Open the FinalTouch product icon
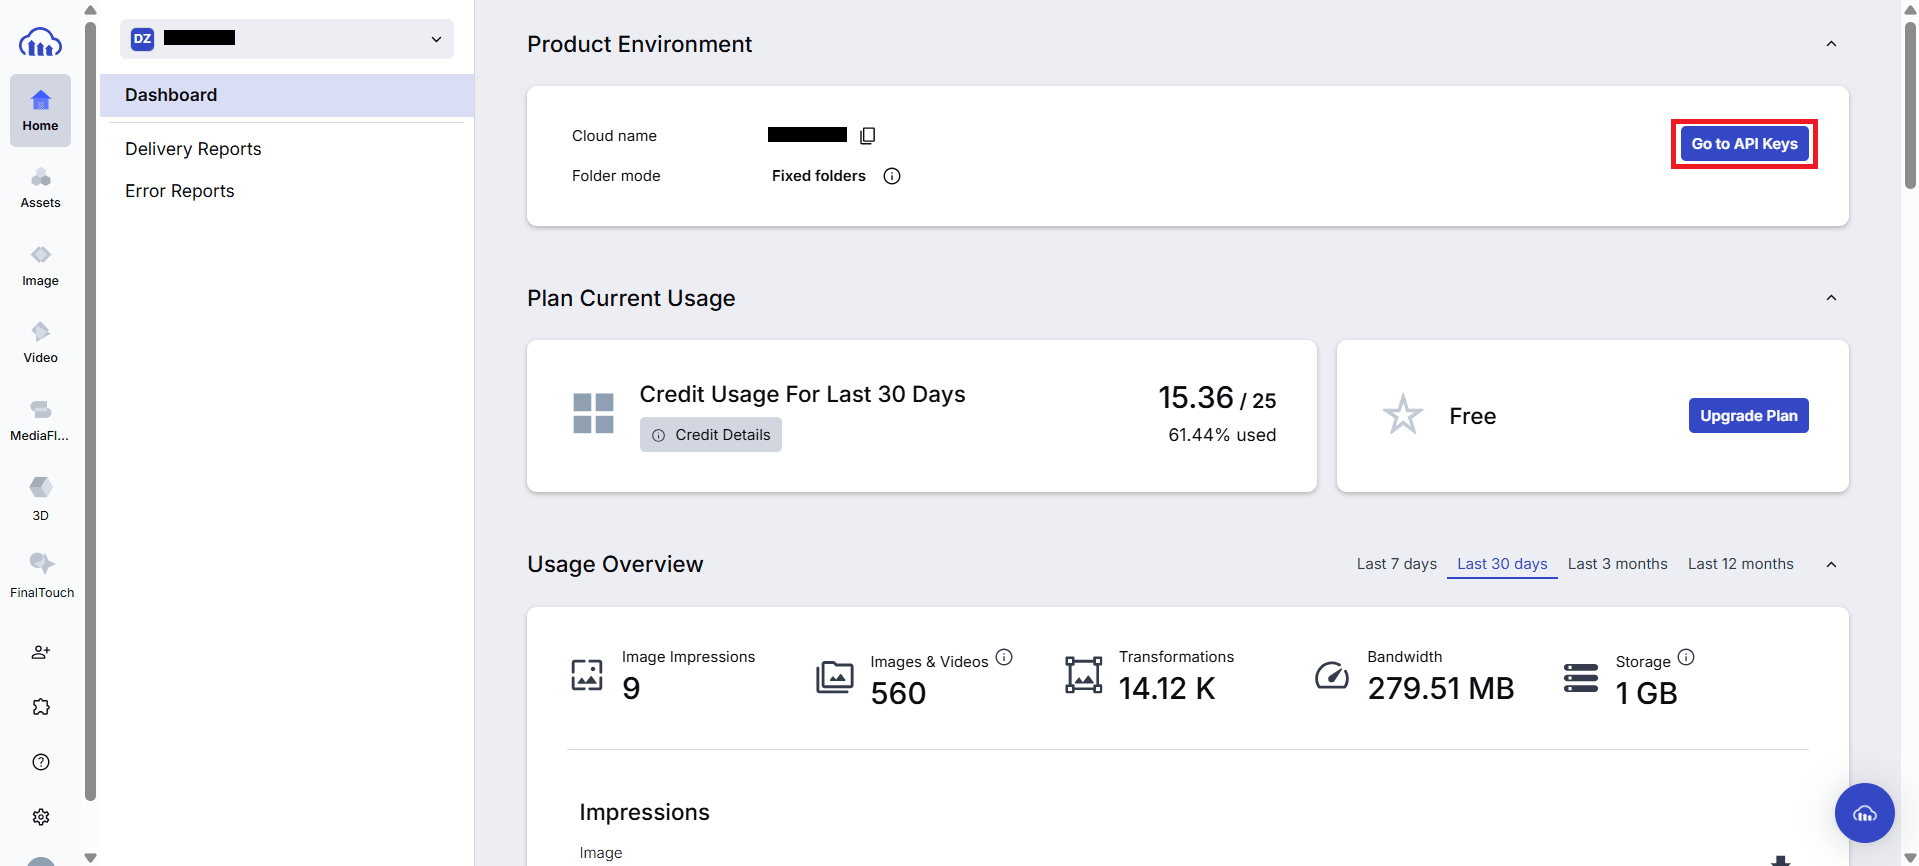 tap(41, 575)
